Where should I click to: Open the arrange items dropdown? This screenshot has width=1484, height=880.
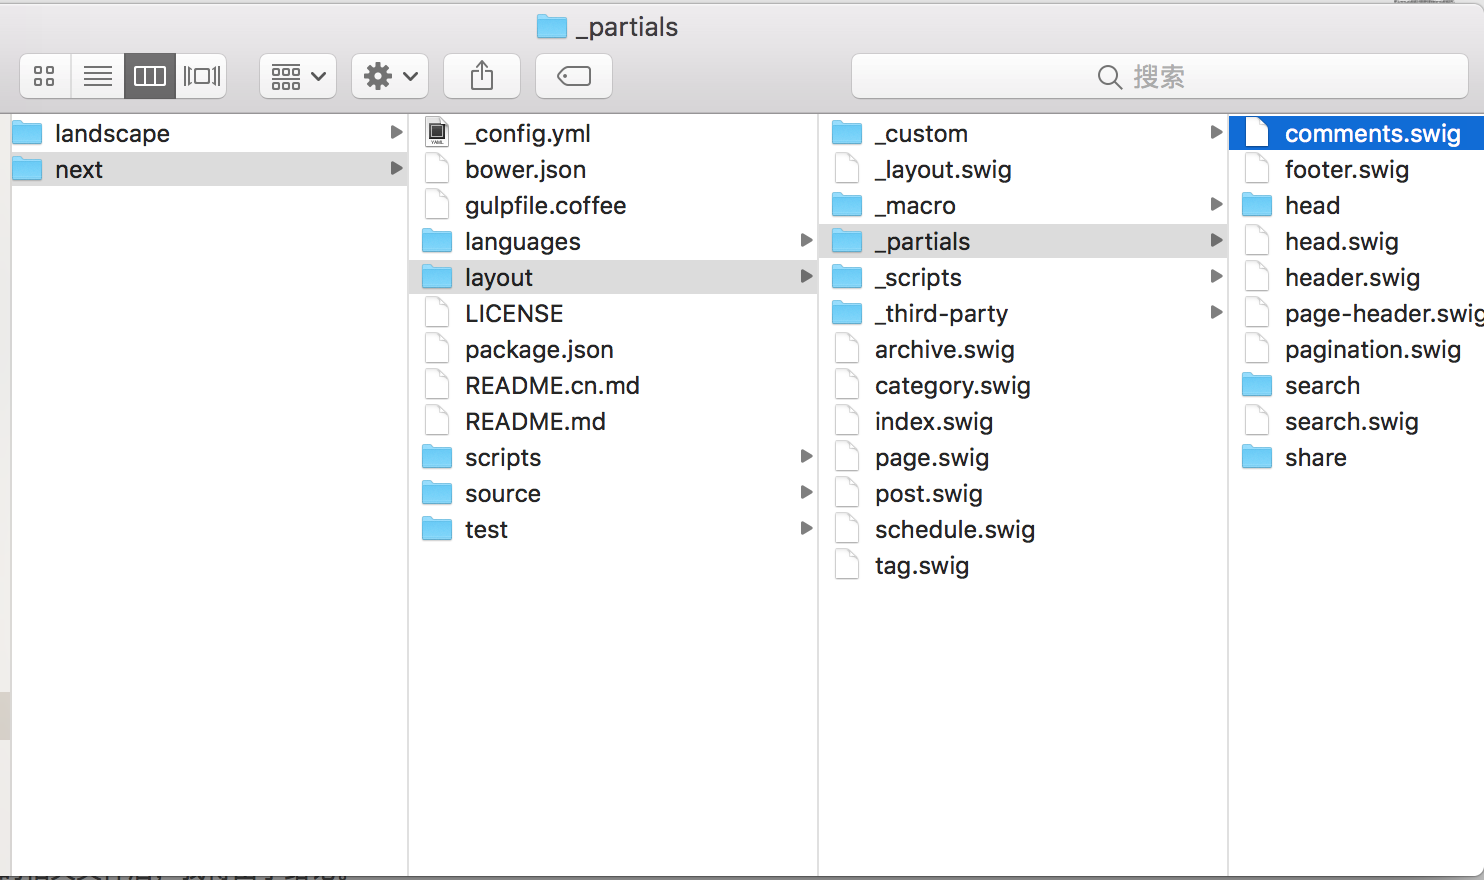(298, 76)
